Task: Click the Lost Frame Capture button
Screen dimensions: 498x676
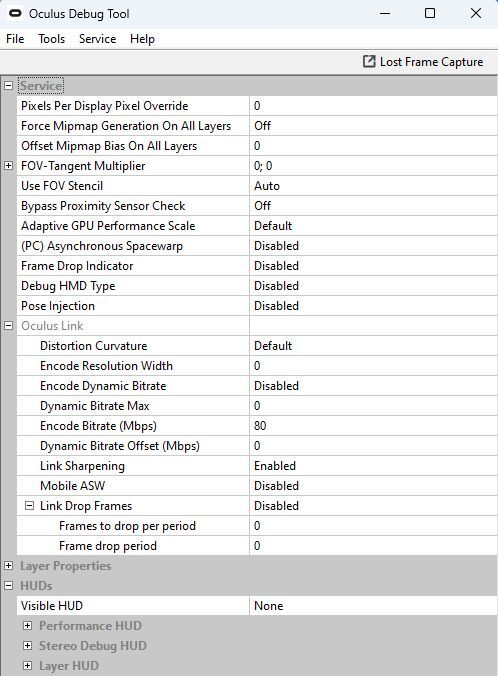Action: [x=423, y=62]
